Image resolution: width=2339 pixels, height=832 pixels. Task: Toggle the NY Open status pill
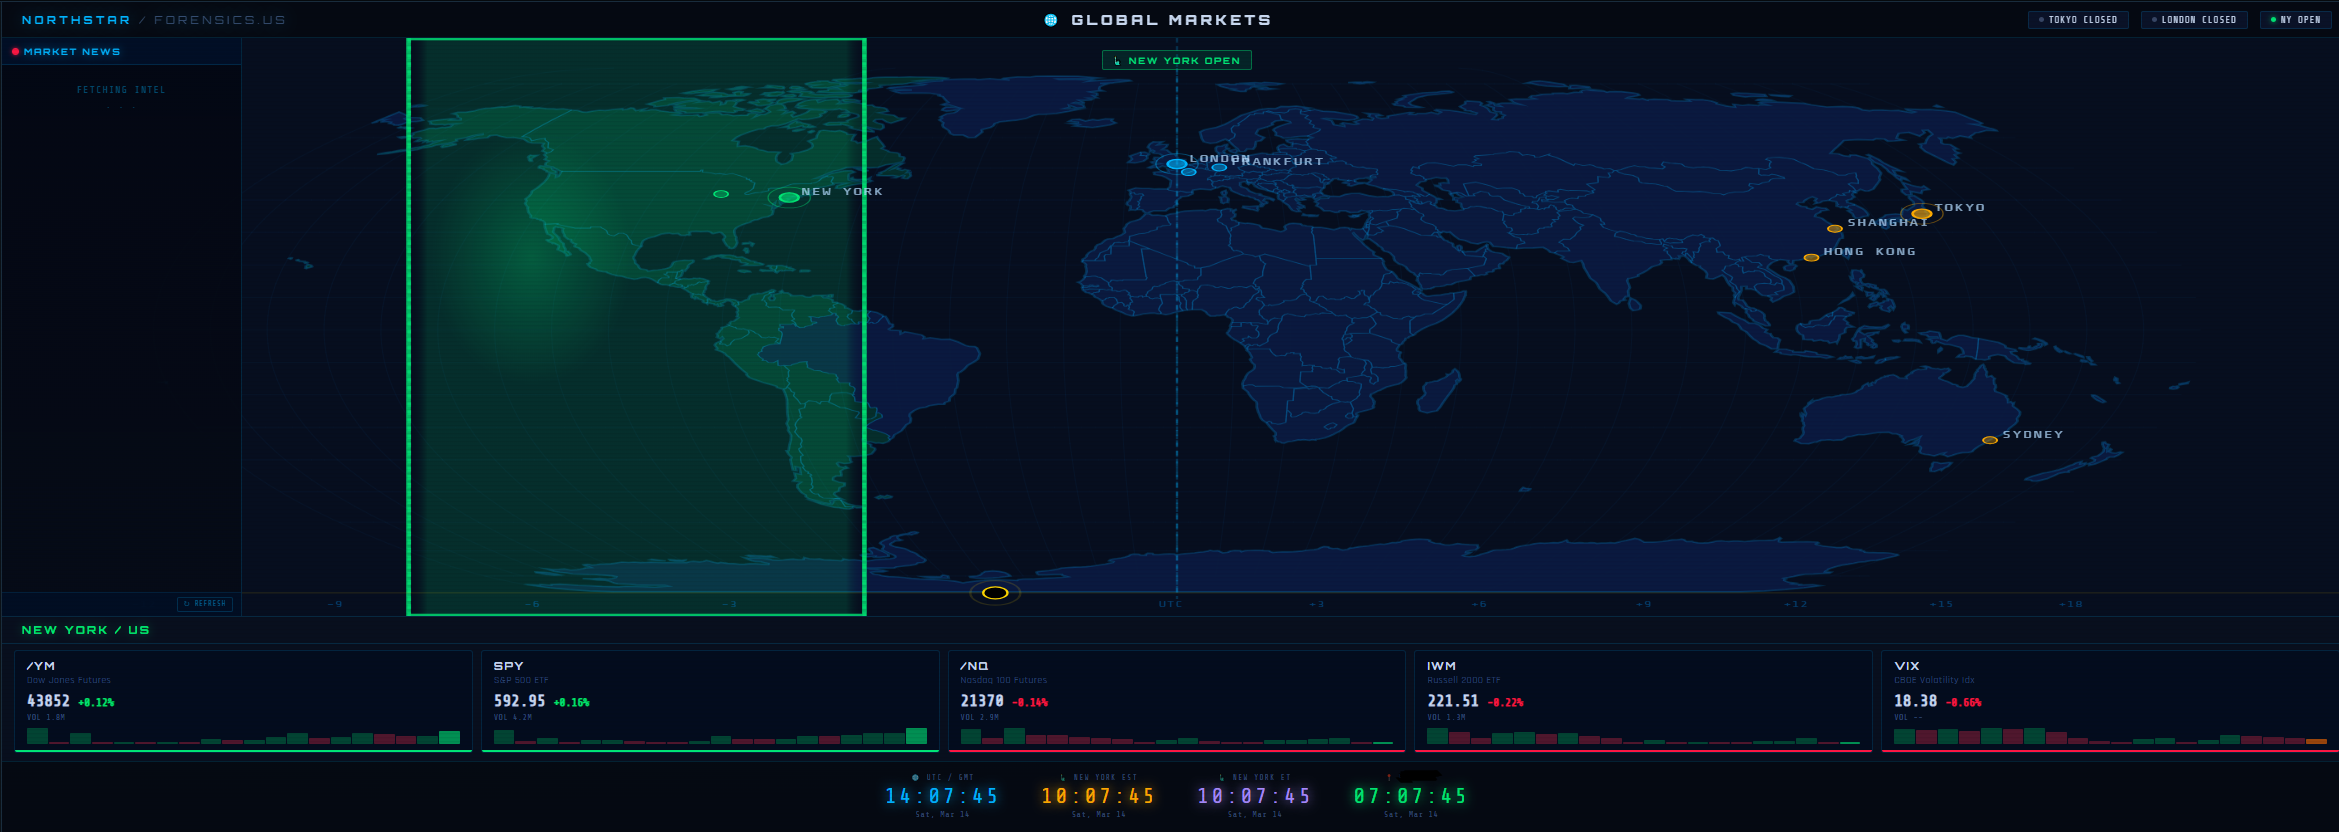tap(2296, 20)
